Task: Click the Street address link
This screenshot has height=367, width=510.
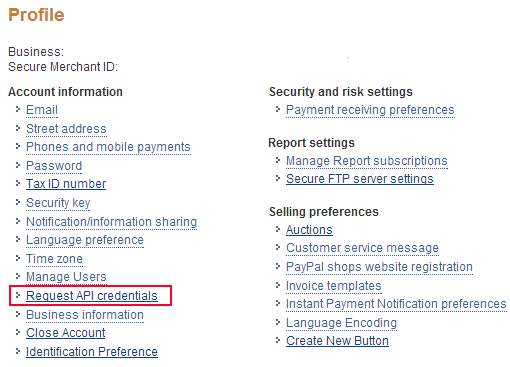Action: pyautogui.click(x=66, y=129)
